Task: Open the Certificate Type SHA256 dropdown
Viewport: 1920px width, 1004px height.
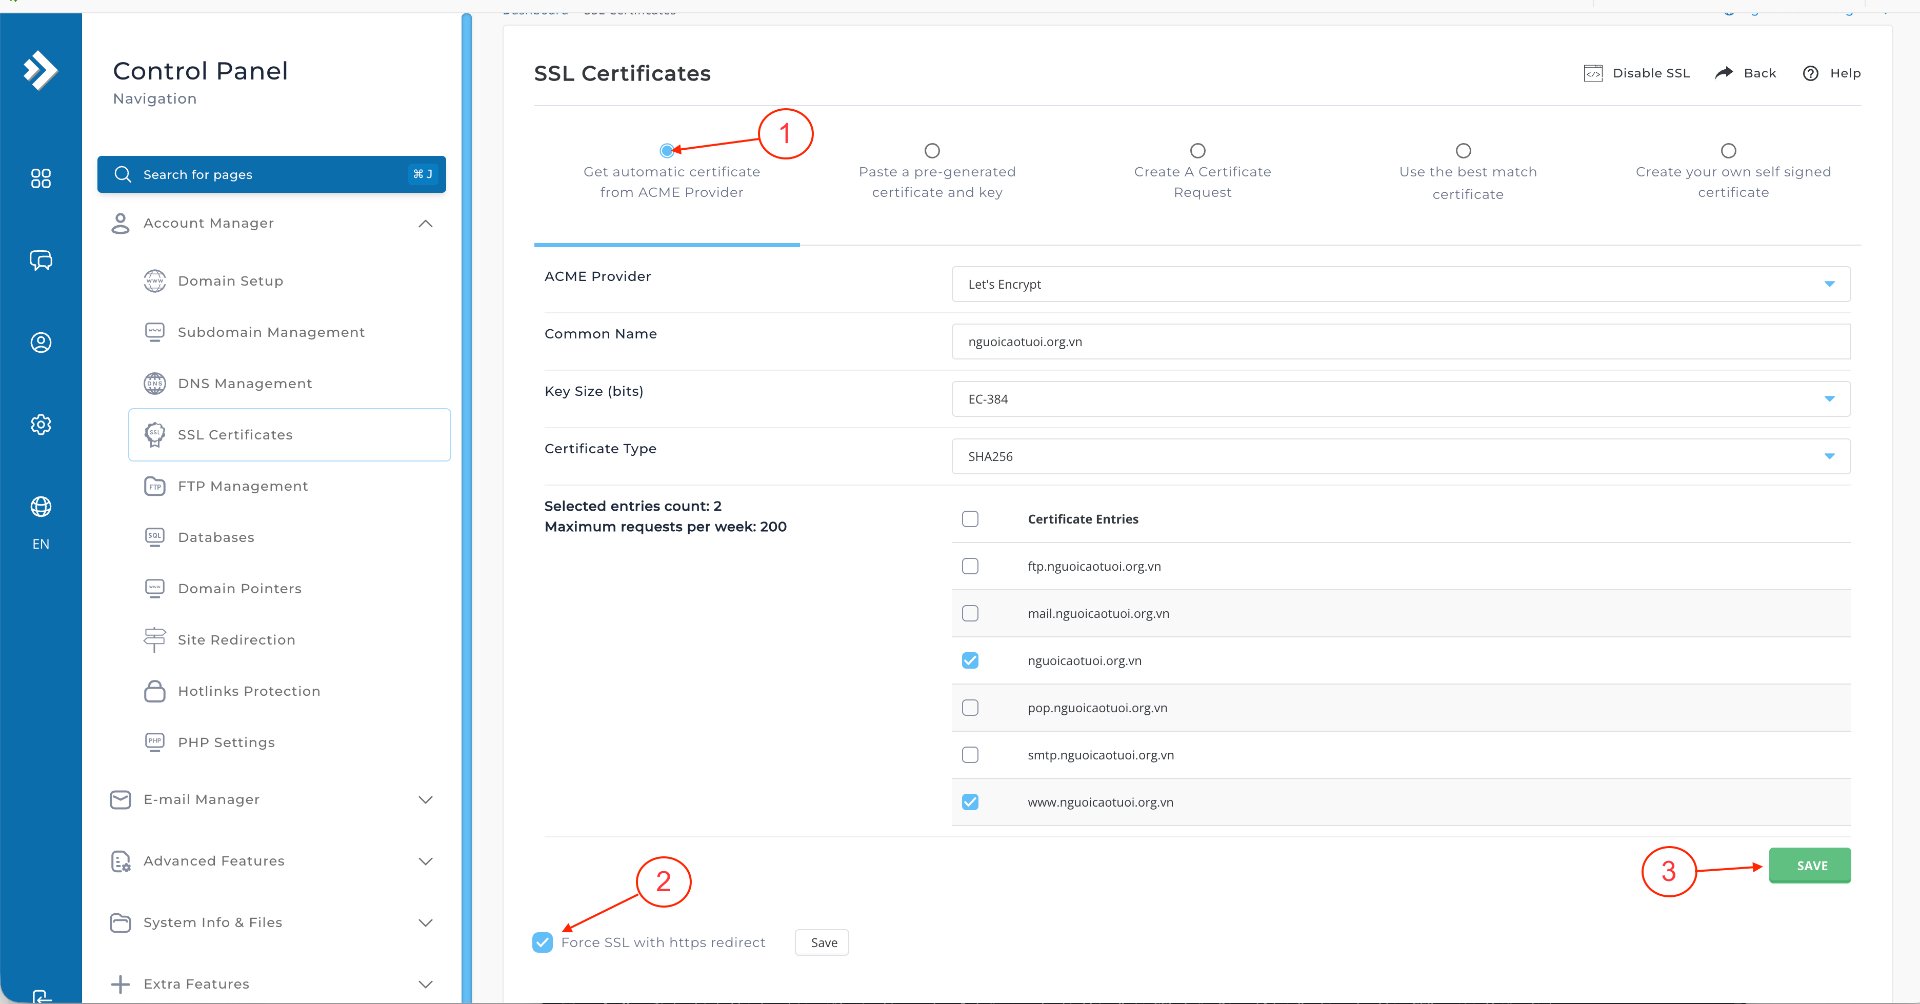Action: click(1400, 456)
